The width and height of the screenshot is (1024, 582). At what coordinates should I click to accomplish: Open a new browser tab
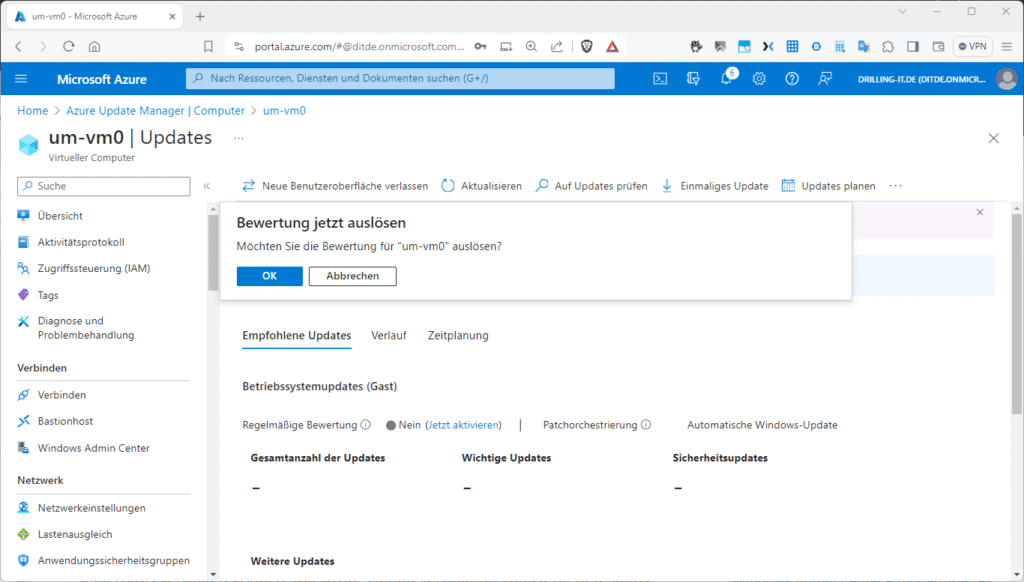coord(200,16)
